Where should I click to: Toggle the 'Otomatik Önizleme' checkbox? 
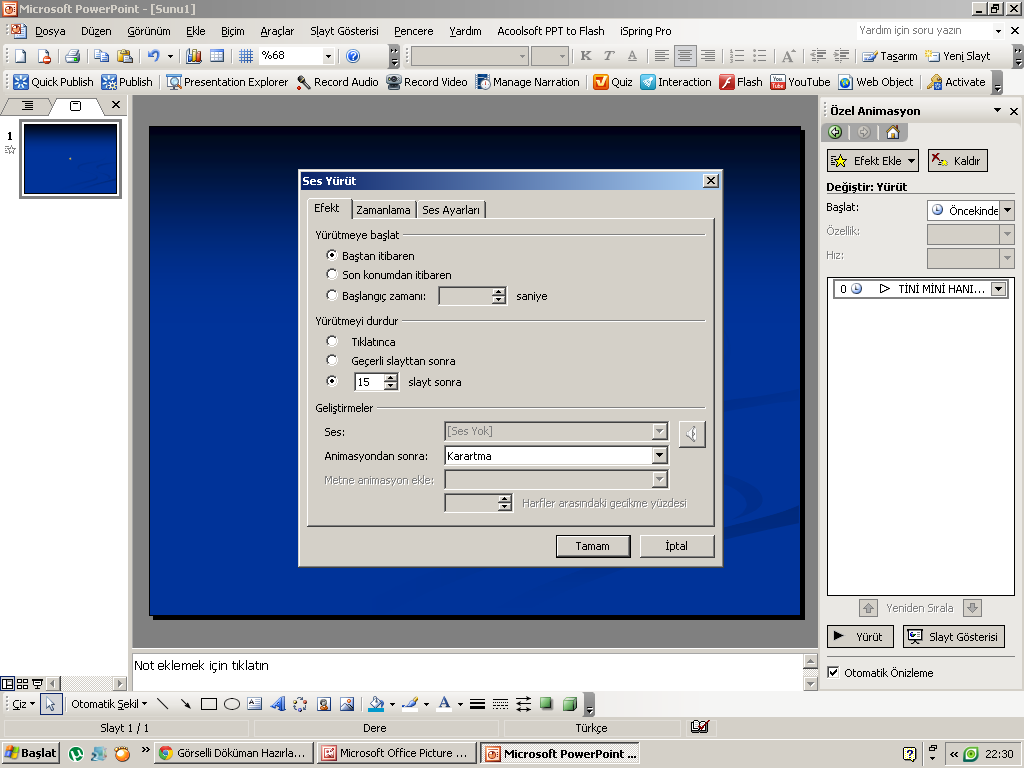click(834, 673)
